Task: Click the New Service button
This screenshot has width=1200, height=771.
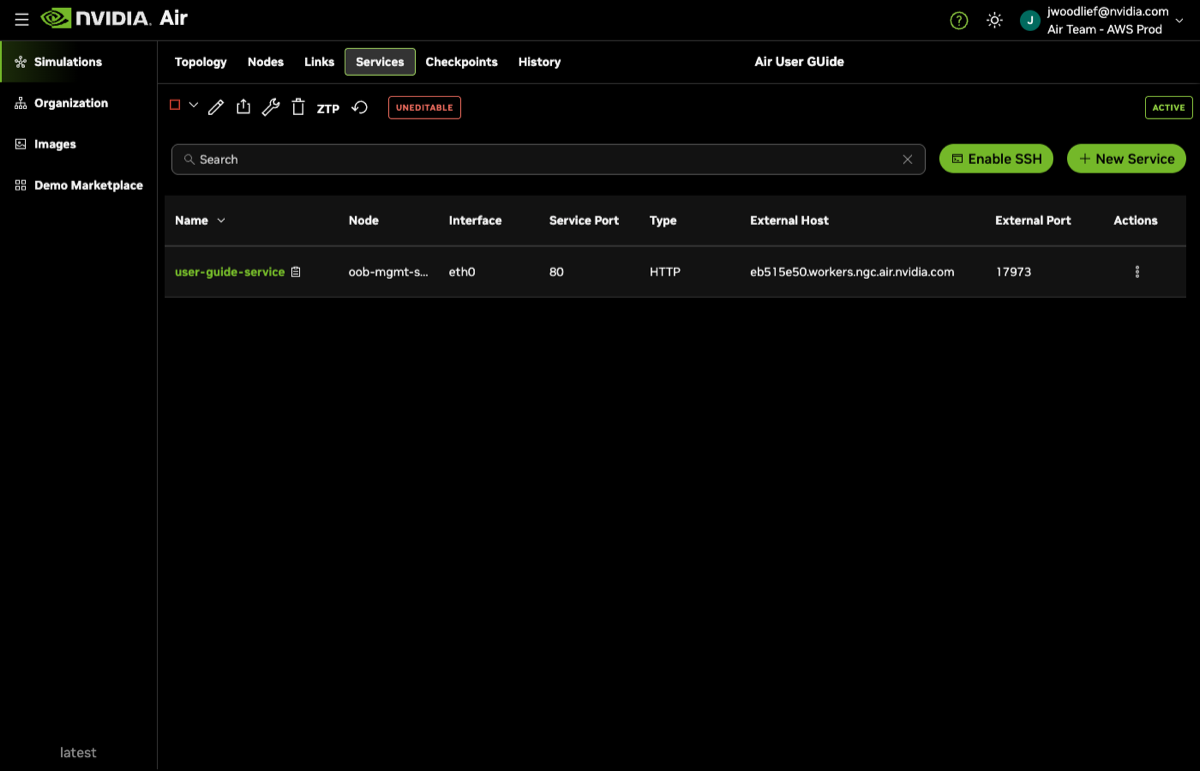Action: tap(1126, 159)
